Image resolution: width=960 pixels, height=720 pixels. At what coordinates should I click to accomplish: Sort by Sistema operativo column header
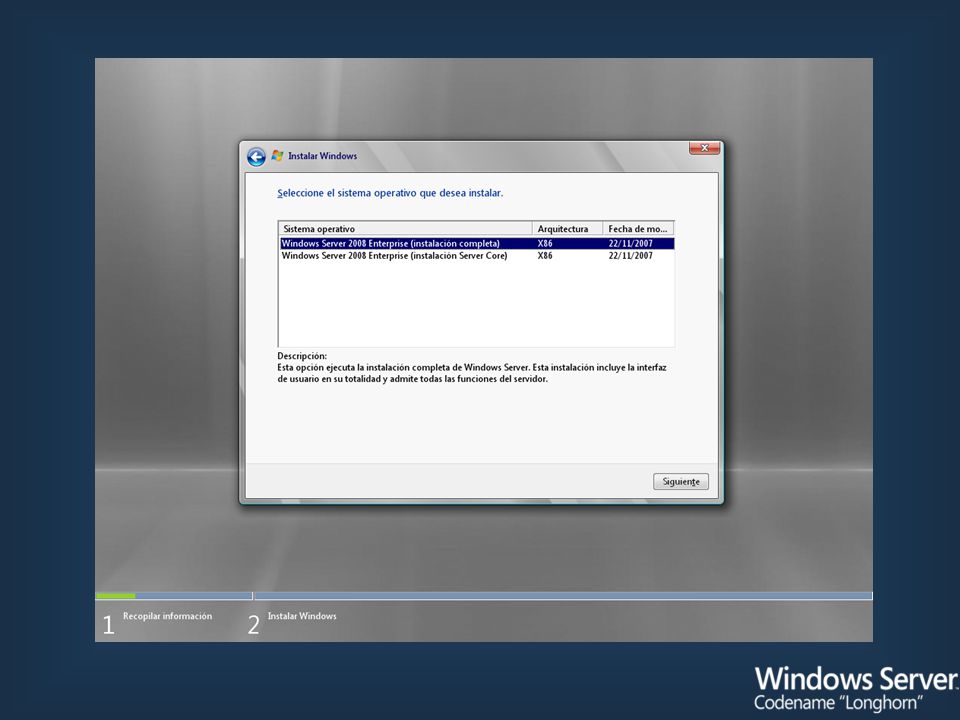[x=405, y=228]
